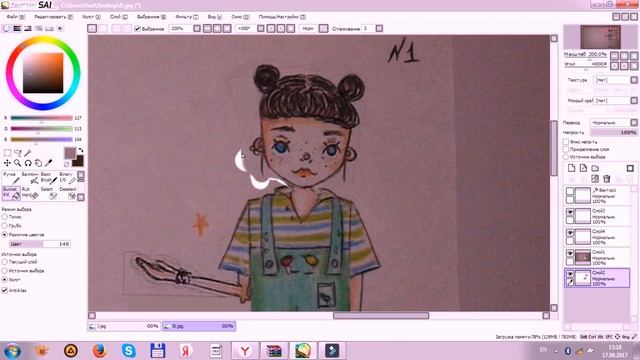This screenshot has height=360, width=640.
Task: Open the stabilizer value dropdown
Action: coord(379,29)
